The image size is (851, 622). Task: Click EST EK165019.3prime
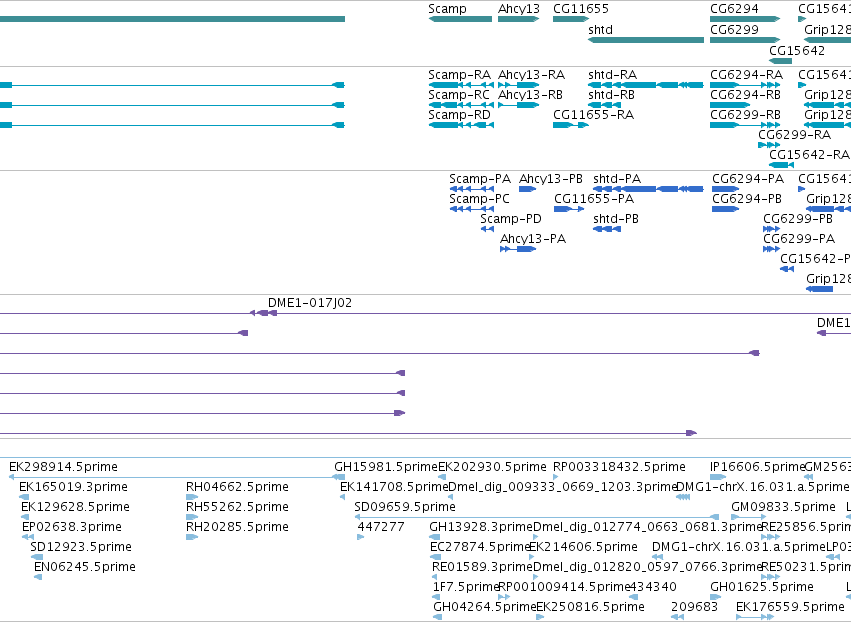click(x=24, y=497)
